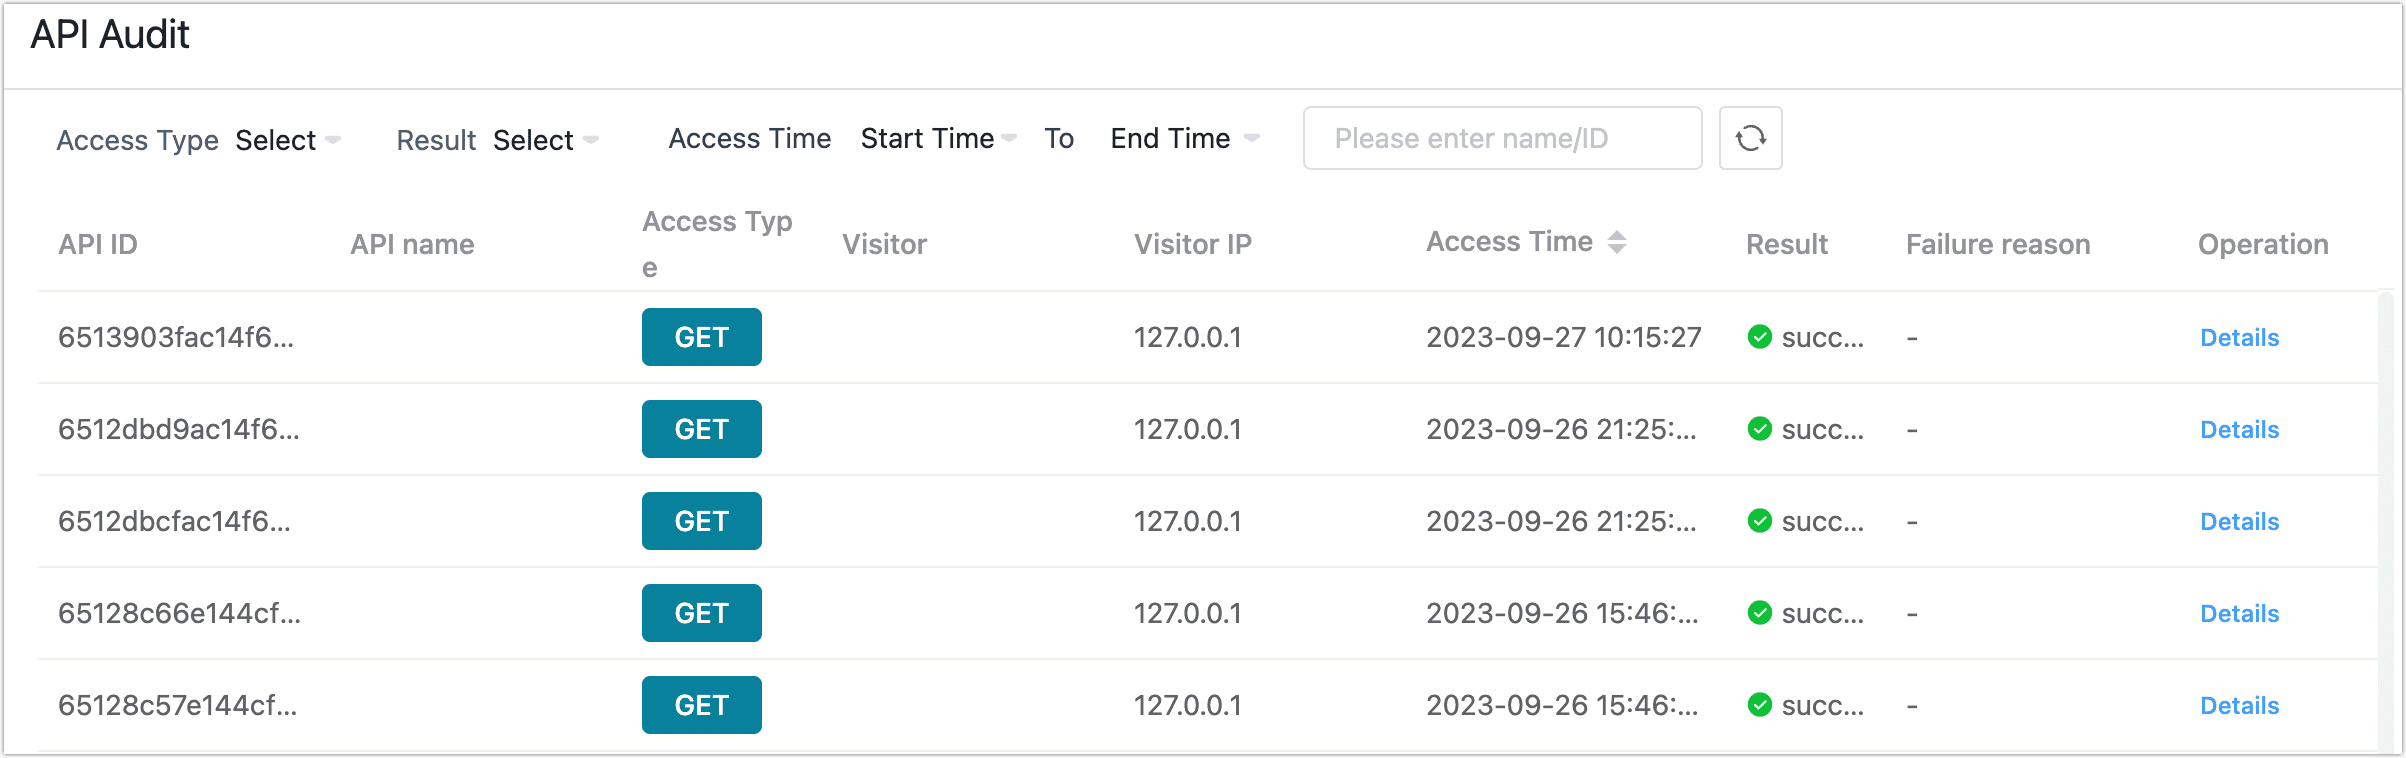This screenshot has height=758, width=2406.
Task: Click GET badge for 65128c66e144cf row
Action: (x=701, y=613)
